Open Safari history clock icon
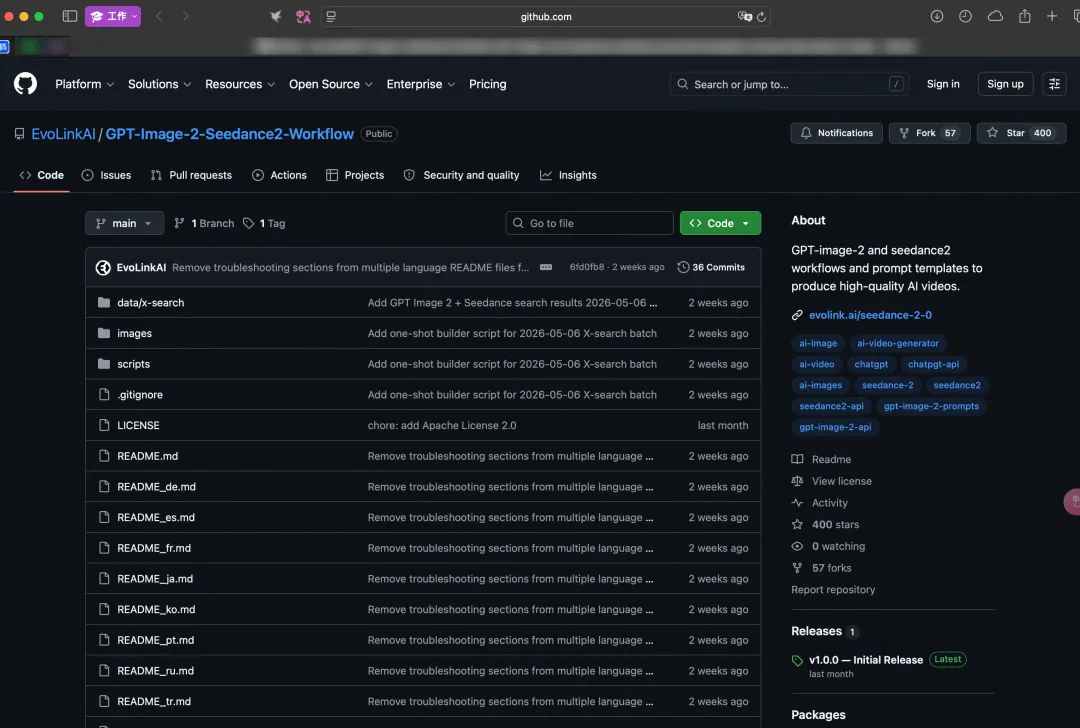The width and height of the screenshot is (1080, 728). (x=965, y=16)
